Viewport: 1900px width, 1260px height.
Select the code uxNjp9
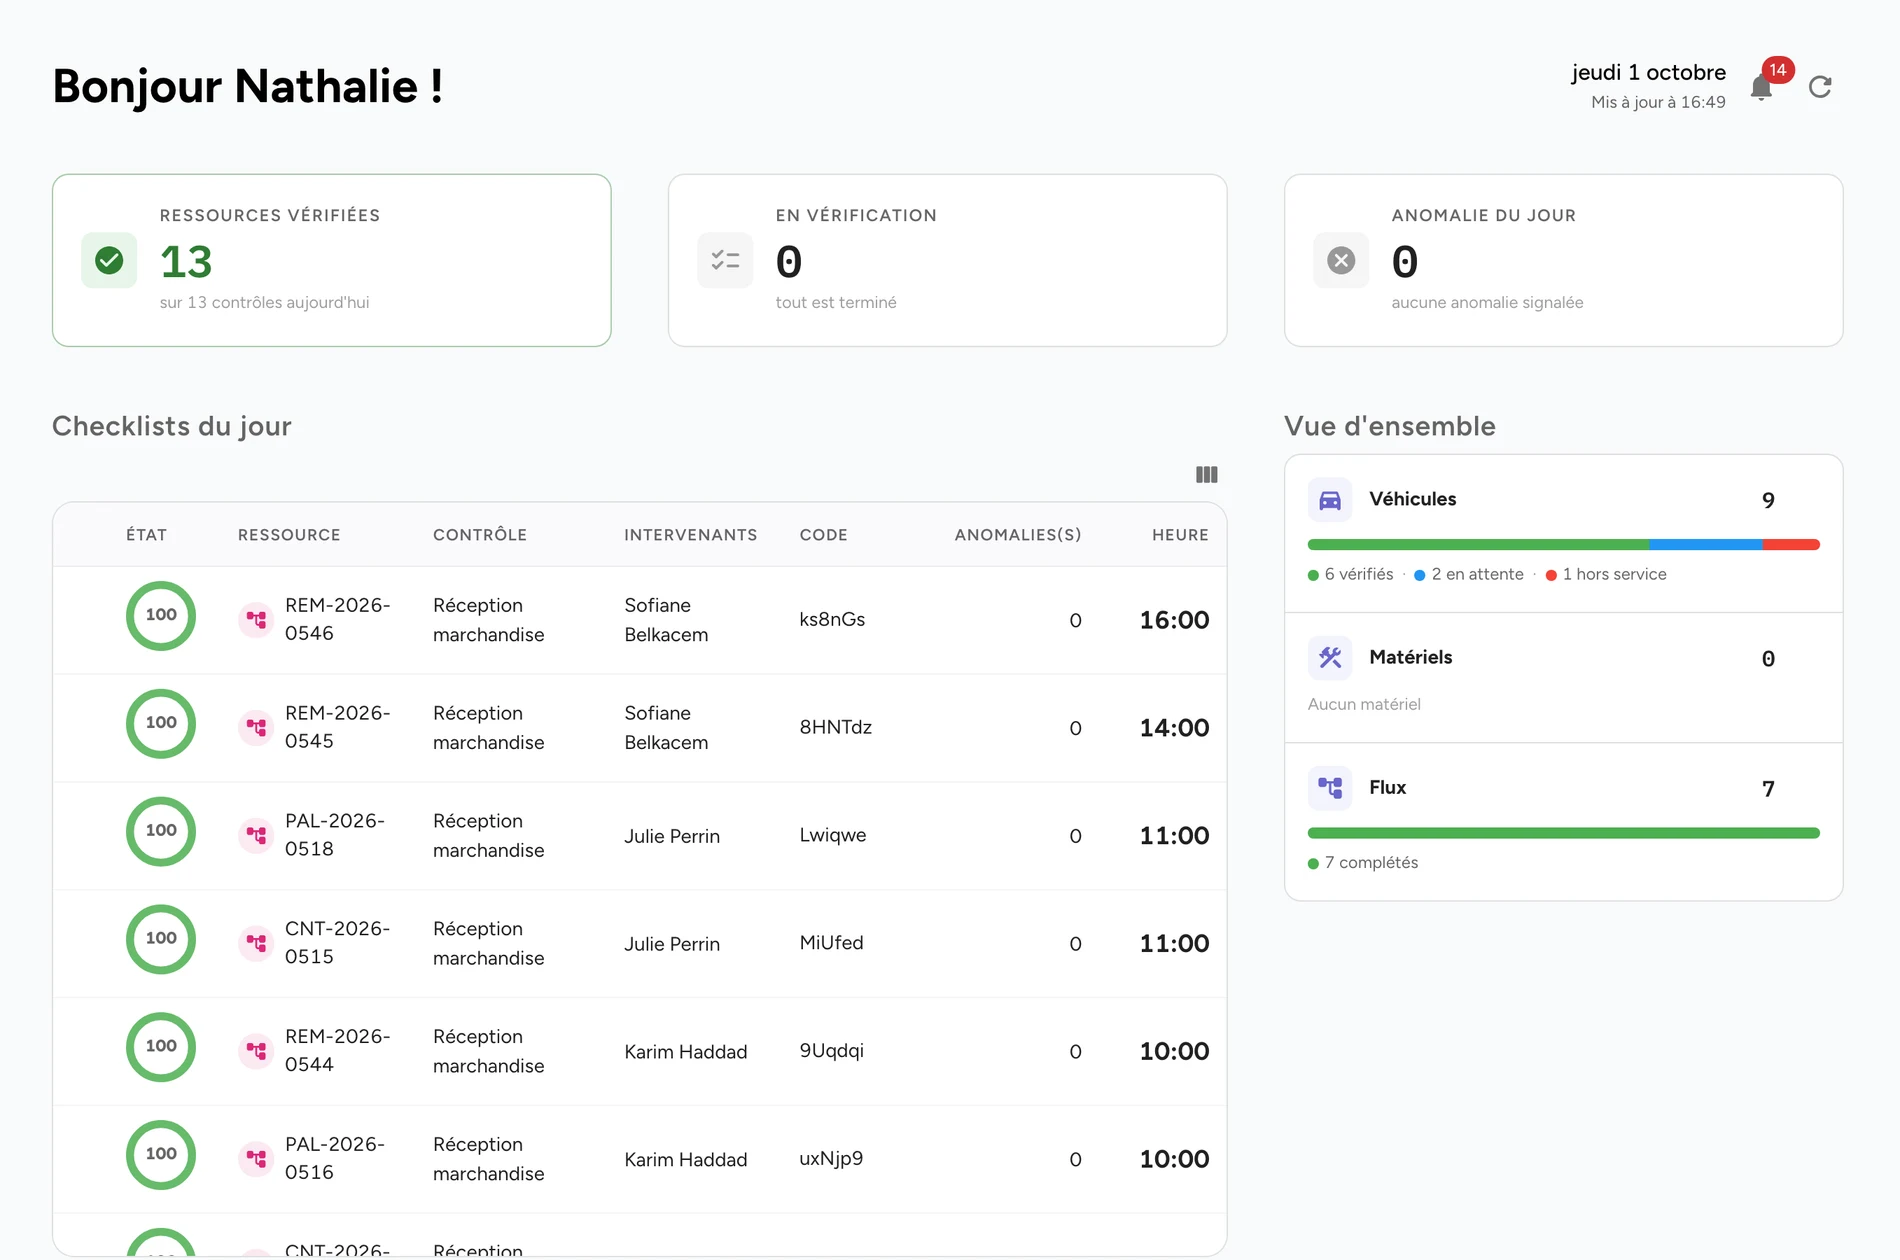click(x=832, y=1159)
